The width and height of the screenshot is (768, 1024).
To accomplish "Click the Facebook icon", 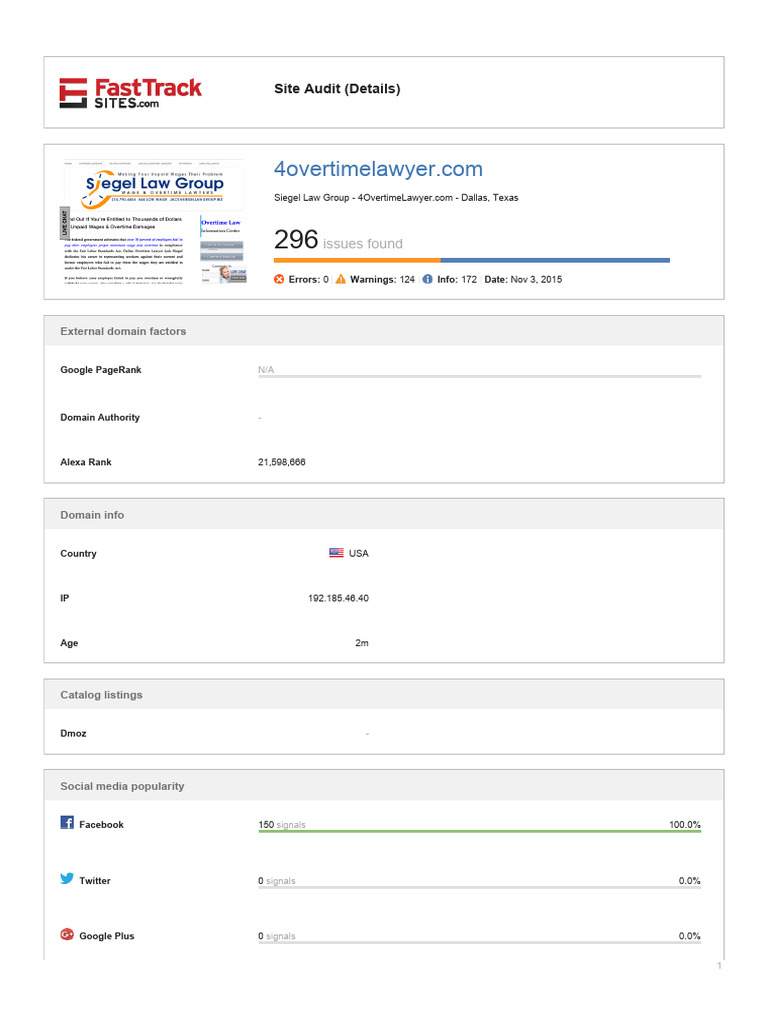I will coord(67,823).
